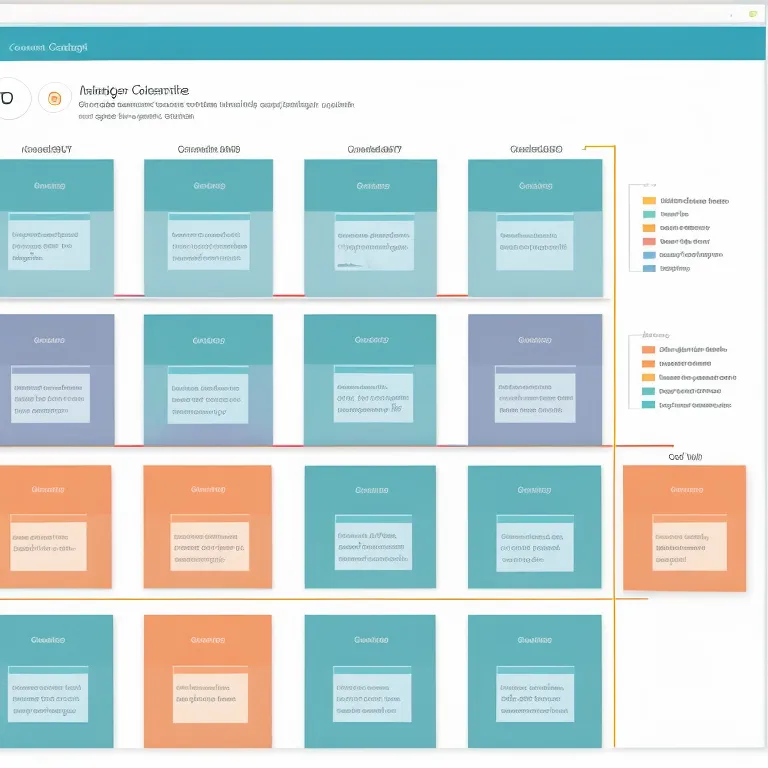The width and height of the screenshot is (768, 768).
Task: Click the red swatch in the upper legend
Action: [649, 241]
